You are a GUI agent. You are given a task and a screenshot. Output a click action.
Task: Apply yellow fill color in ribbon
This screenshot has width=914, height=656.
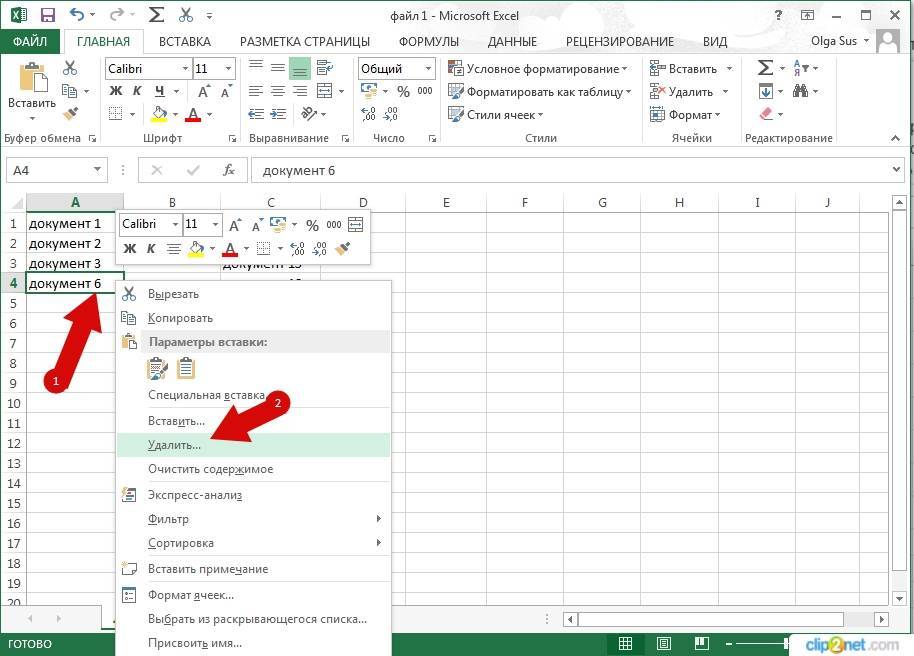click(159, 114)
